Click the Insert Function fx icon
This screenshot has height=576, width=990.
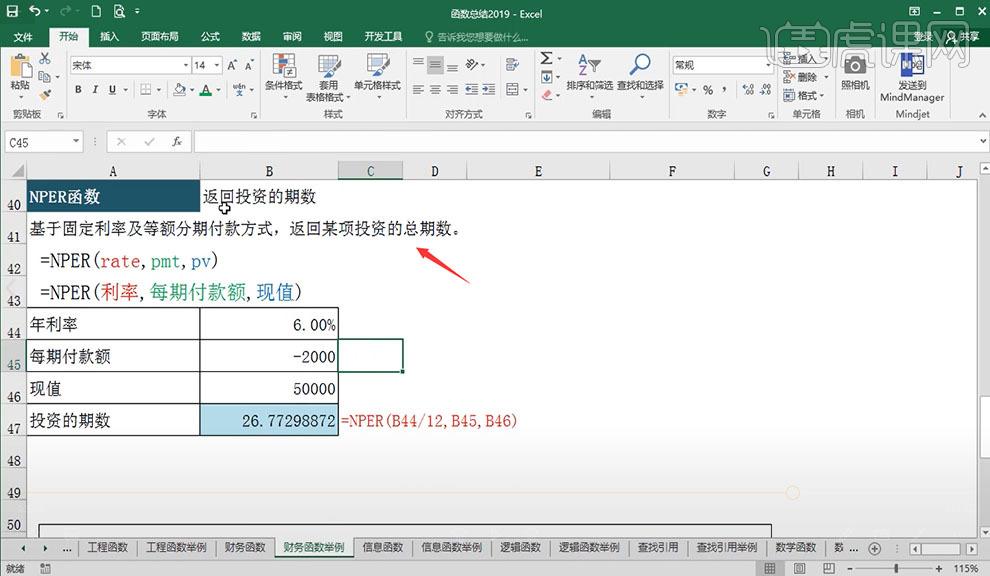(177, 142)
